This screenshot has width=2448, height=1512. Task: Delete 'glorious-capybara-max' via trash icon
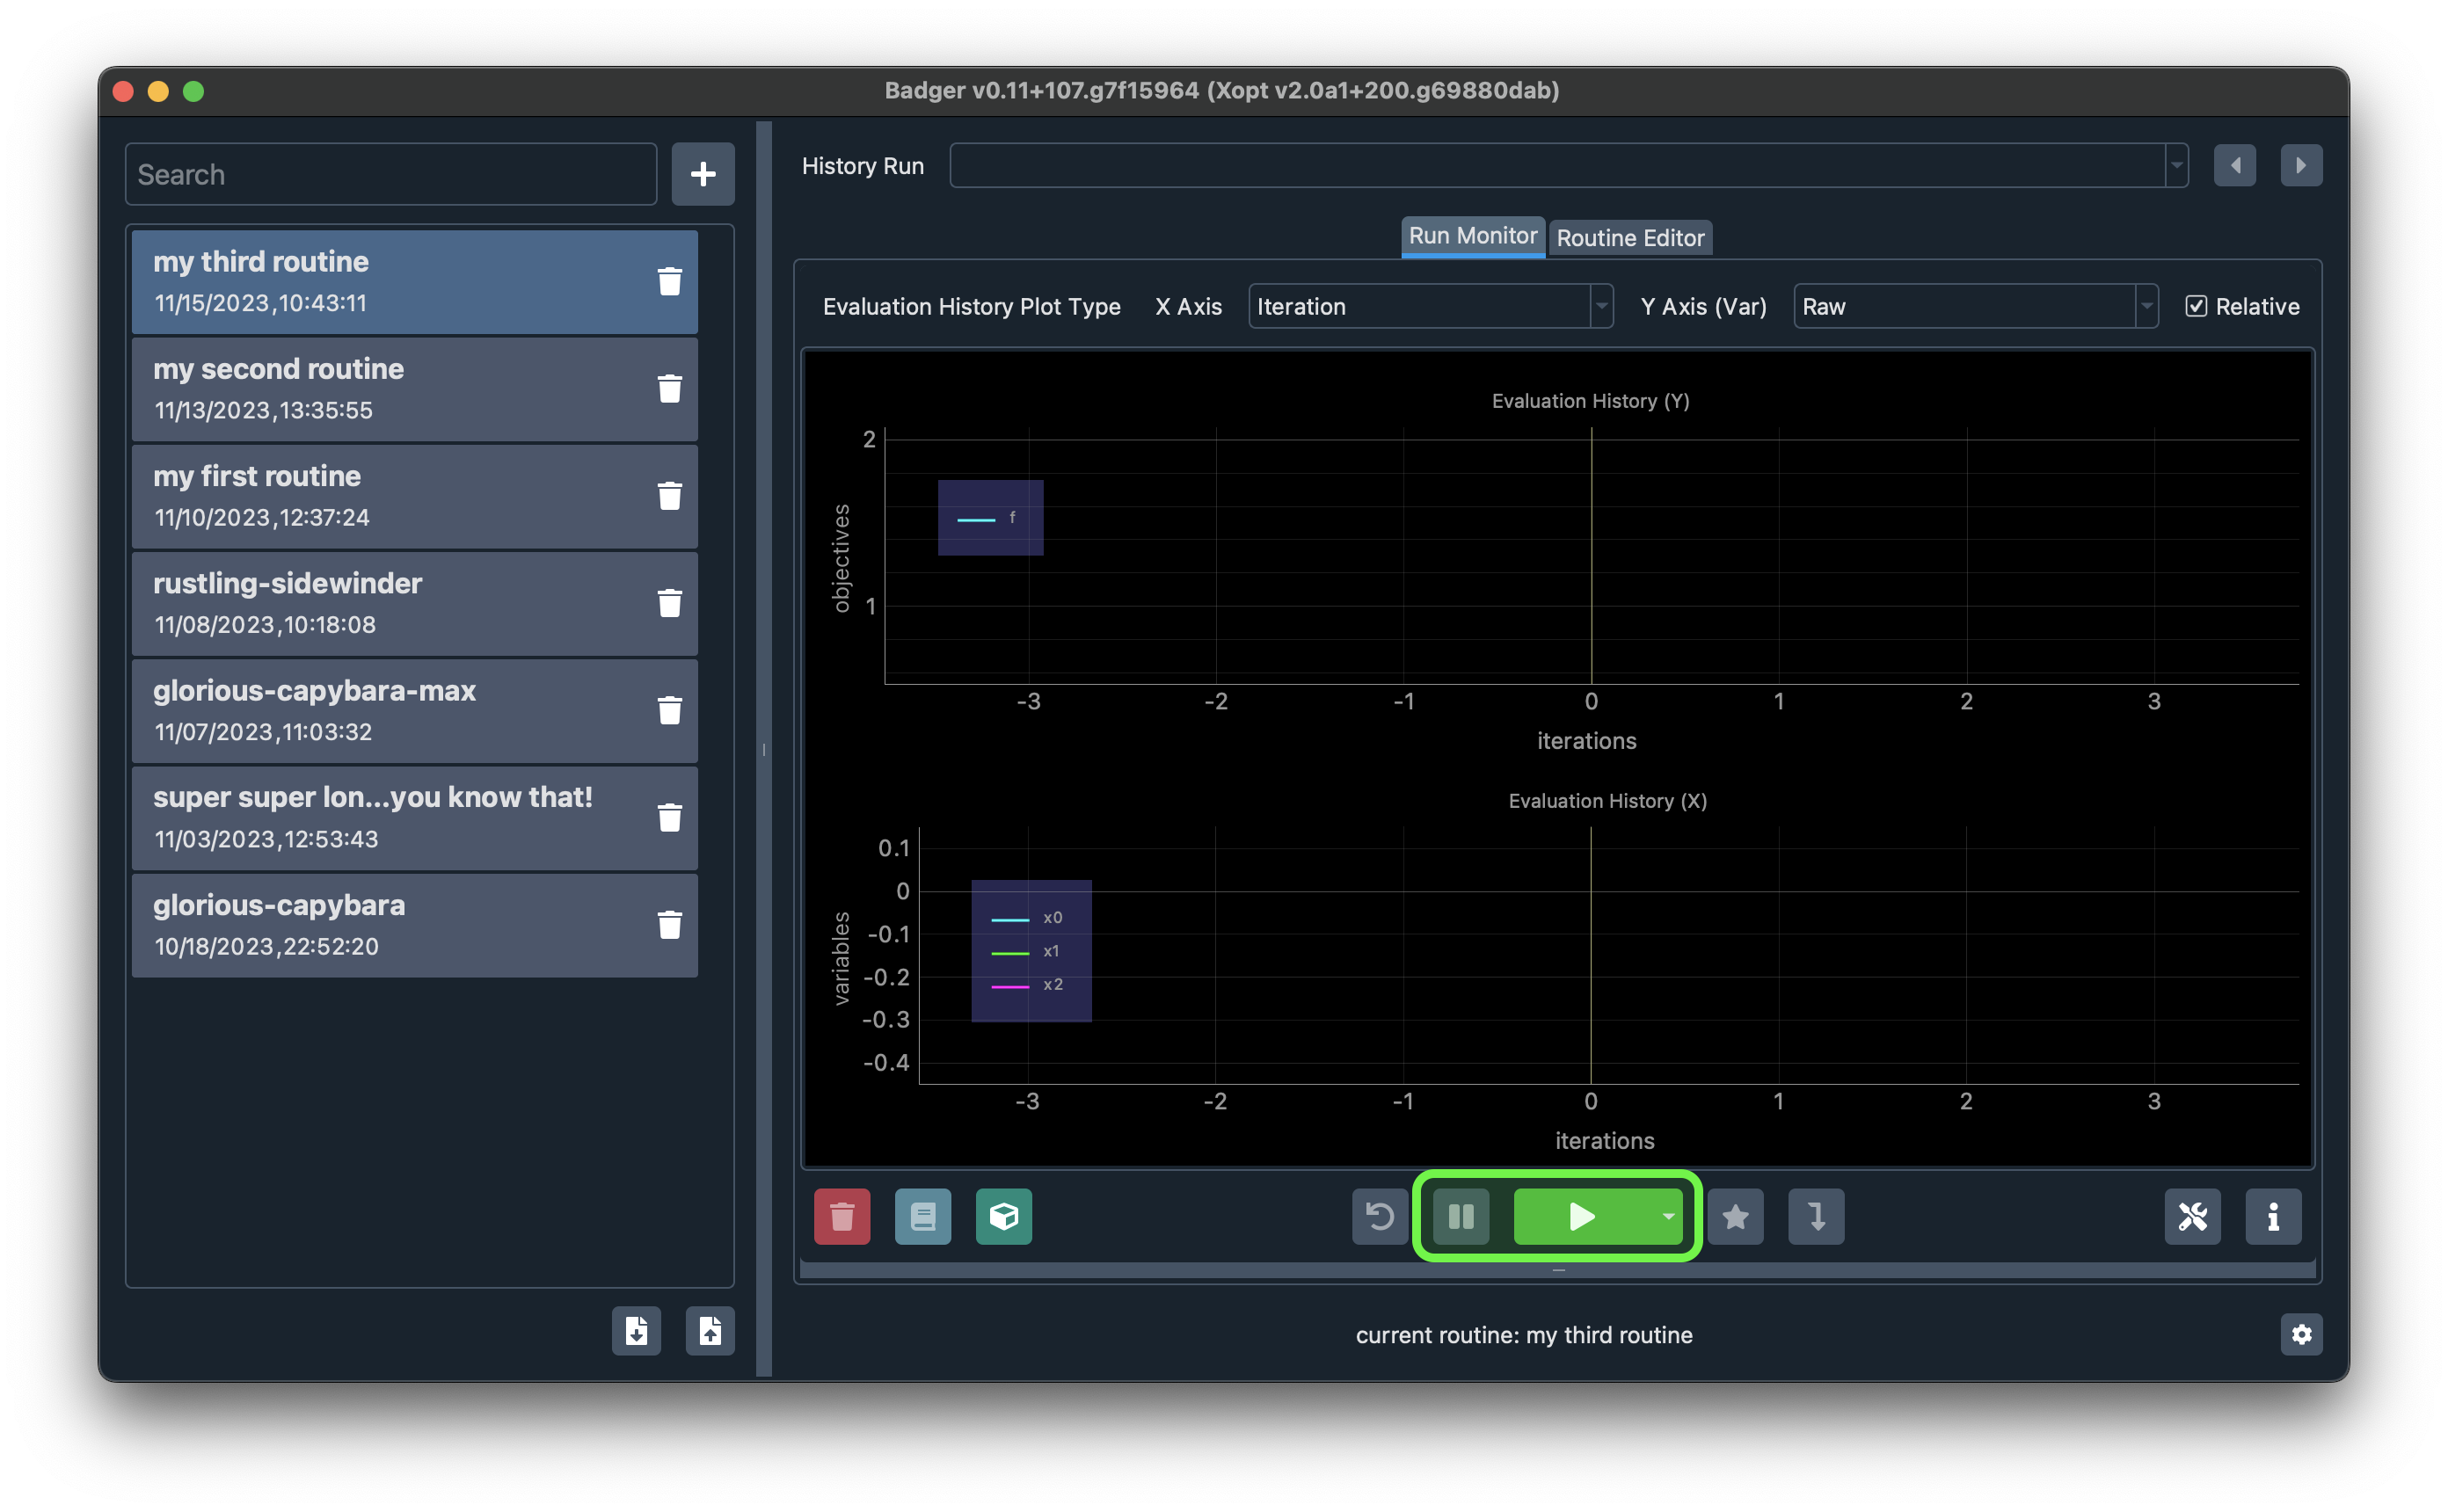[670, 710]
